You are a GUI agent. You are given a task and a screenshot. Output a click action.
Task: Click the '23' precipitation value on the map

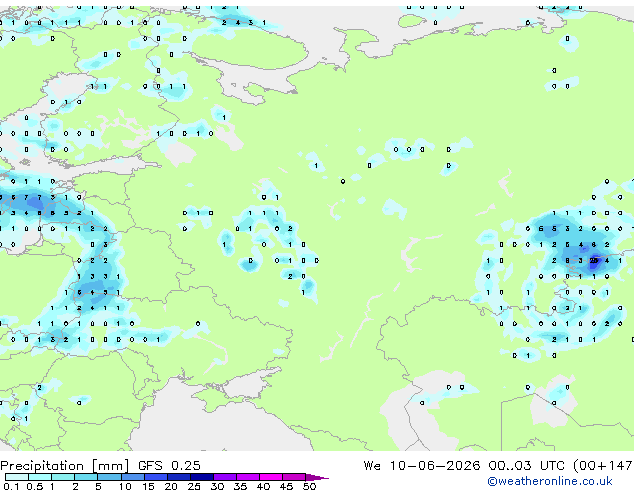point(594,261)
